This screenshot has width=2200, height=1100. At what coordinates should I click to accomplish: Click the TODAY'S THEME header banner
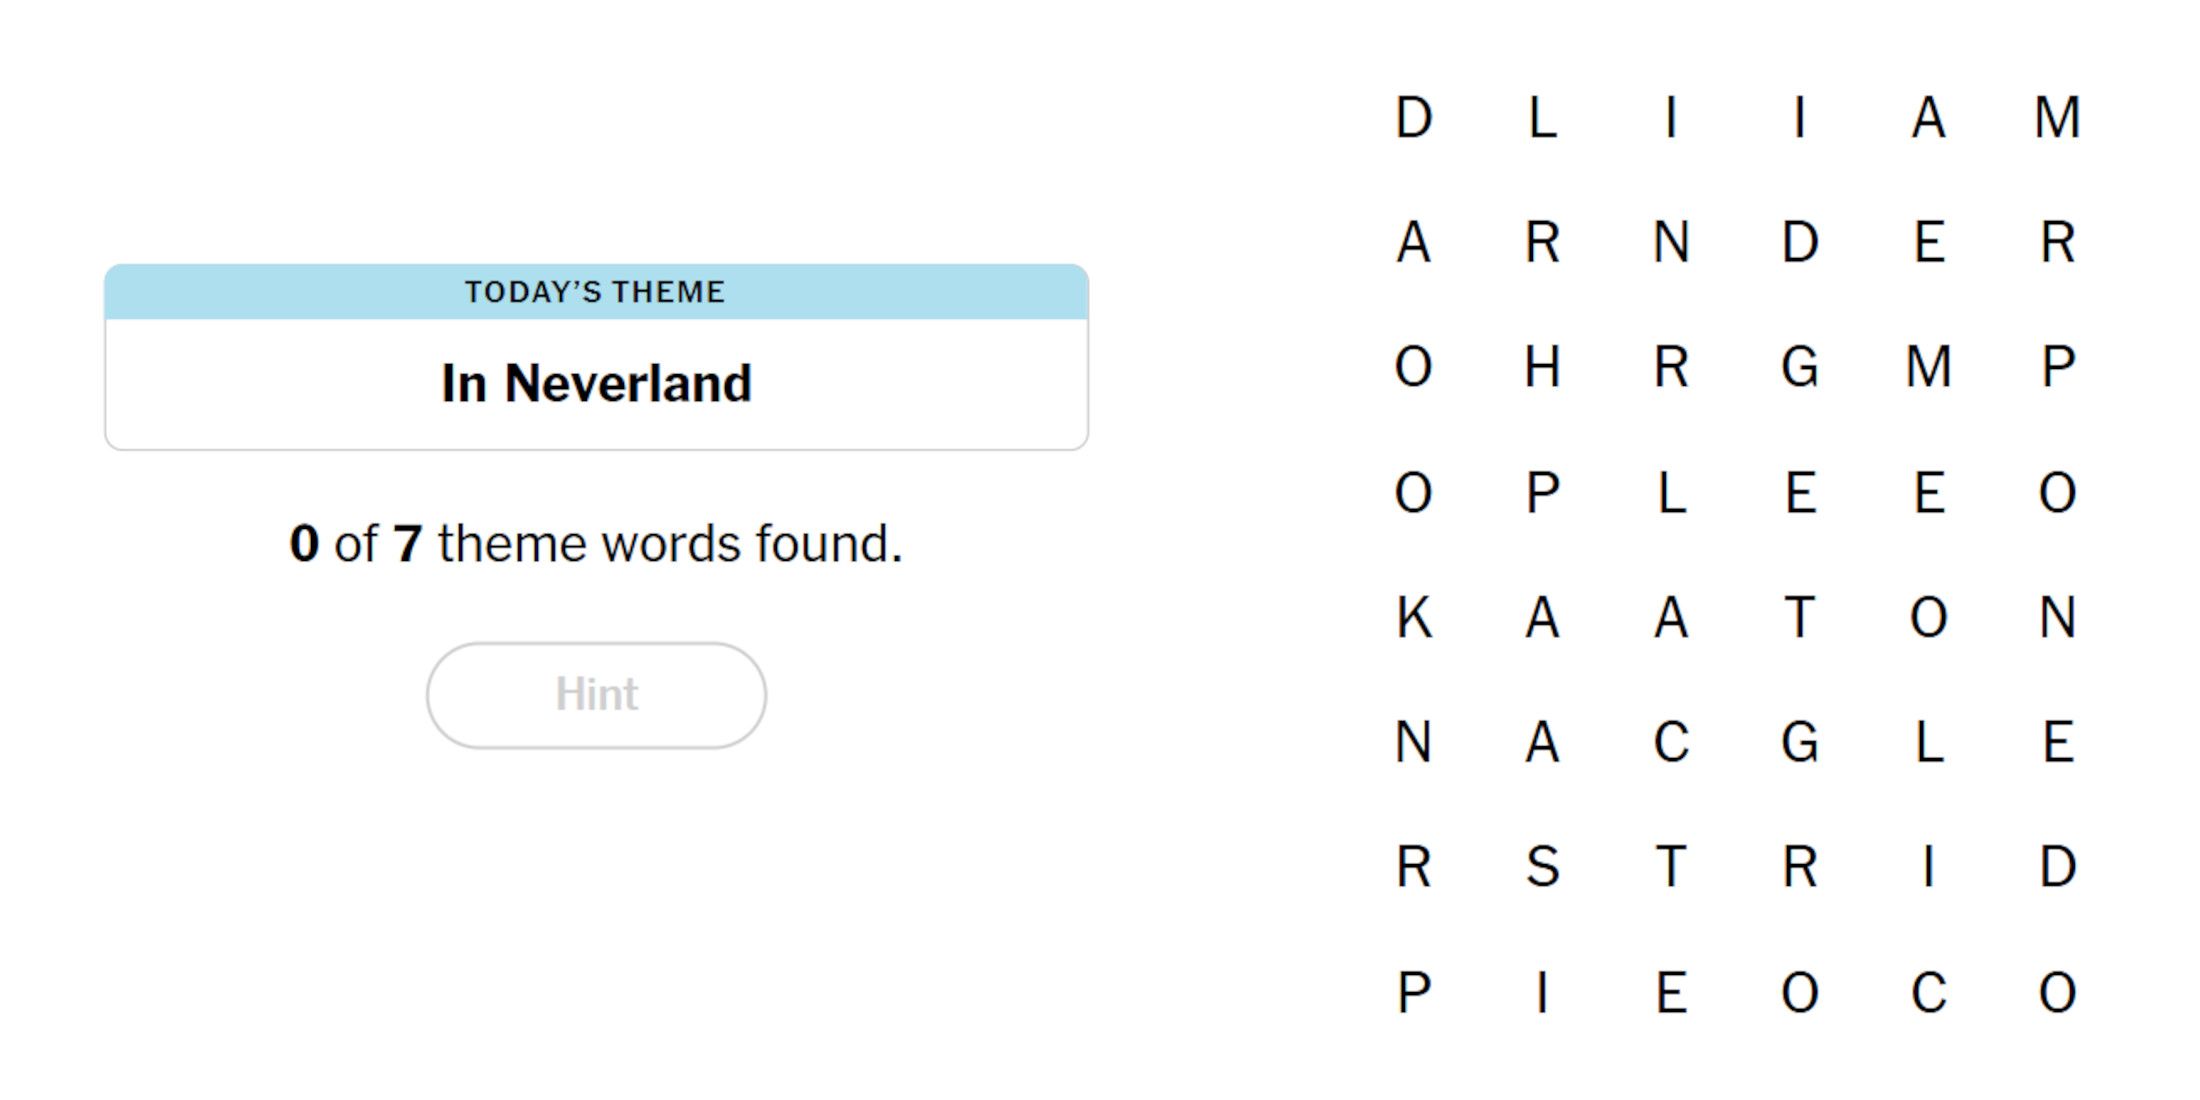tap(595, 291)
